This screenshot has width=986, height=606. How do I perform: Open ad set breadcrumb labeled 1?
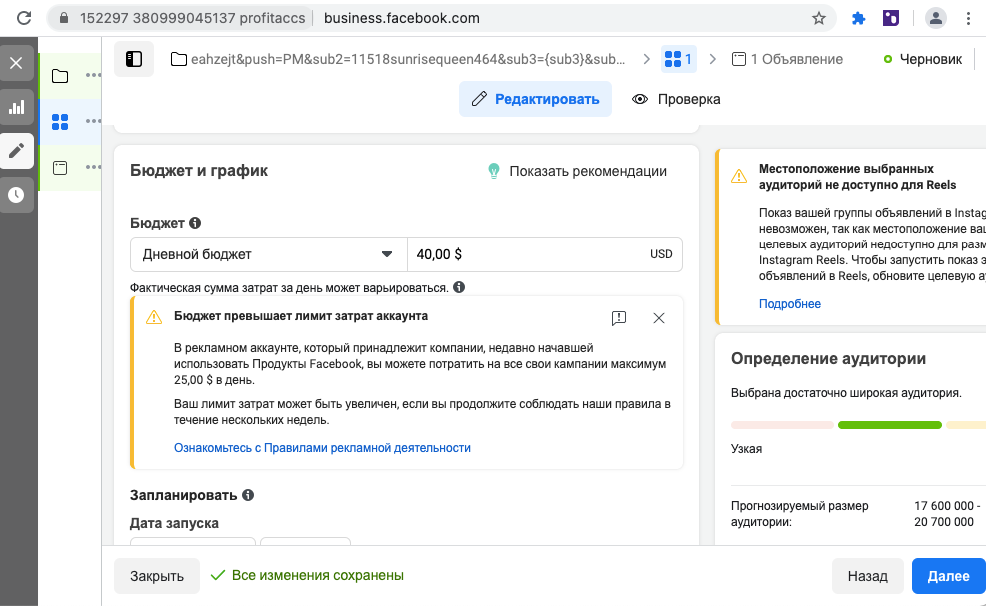click(679, 59)
